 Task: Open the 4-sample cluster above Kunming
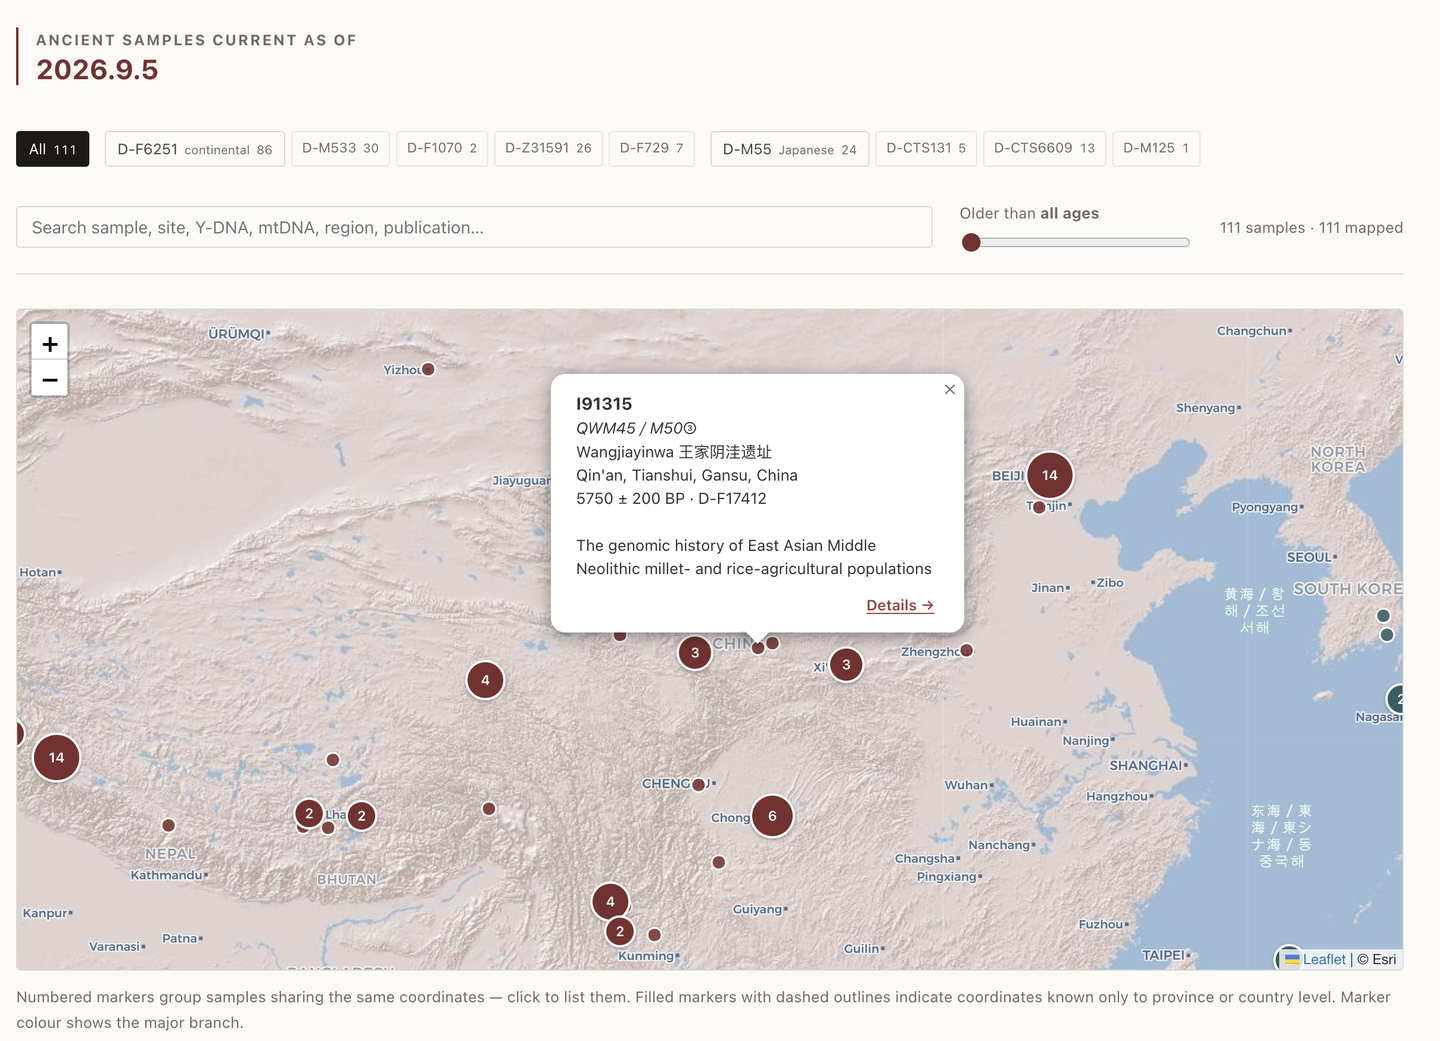point(610,902)
